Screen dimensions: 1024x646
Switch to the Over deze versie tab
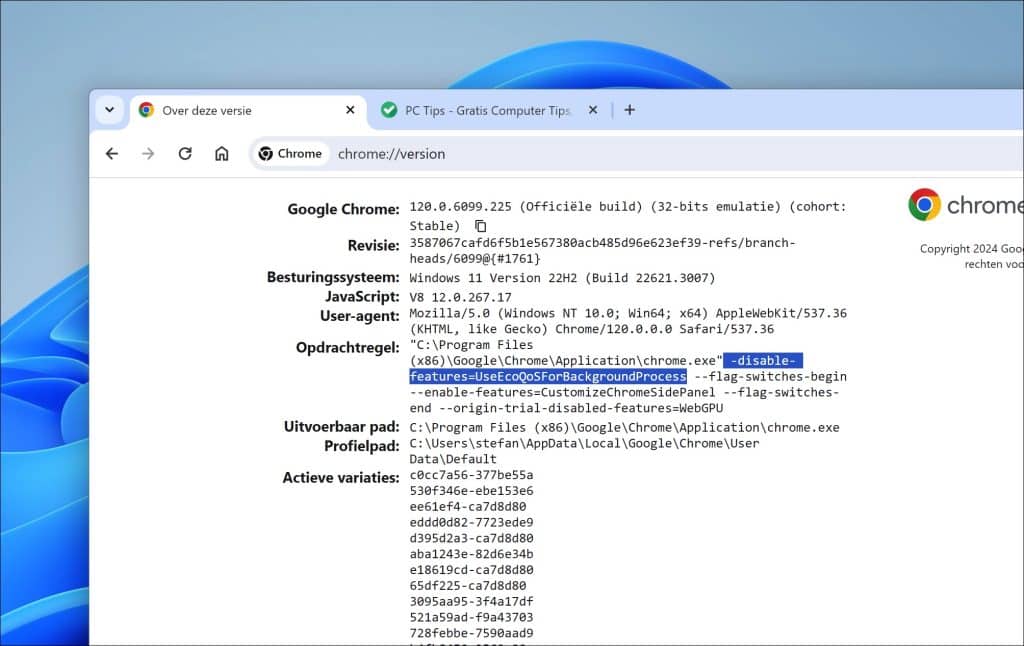247,110
